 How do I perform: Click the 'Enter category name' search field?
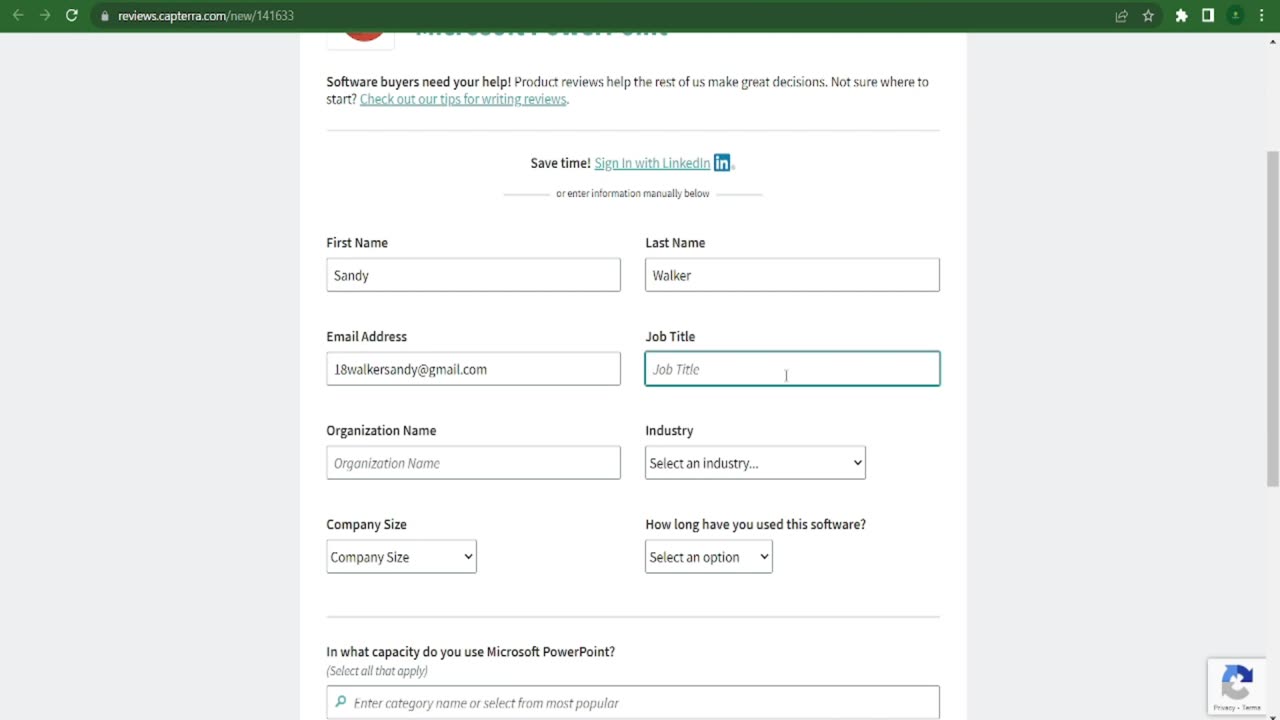pos(633,702)
